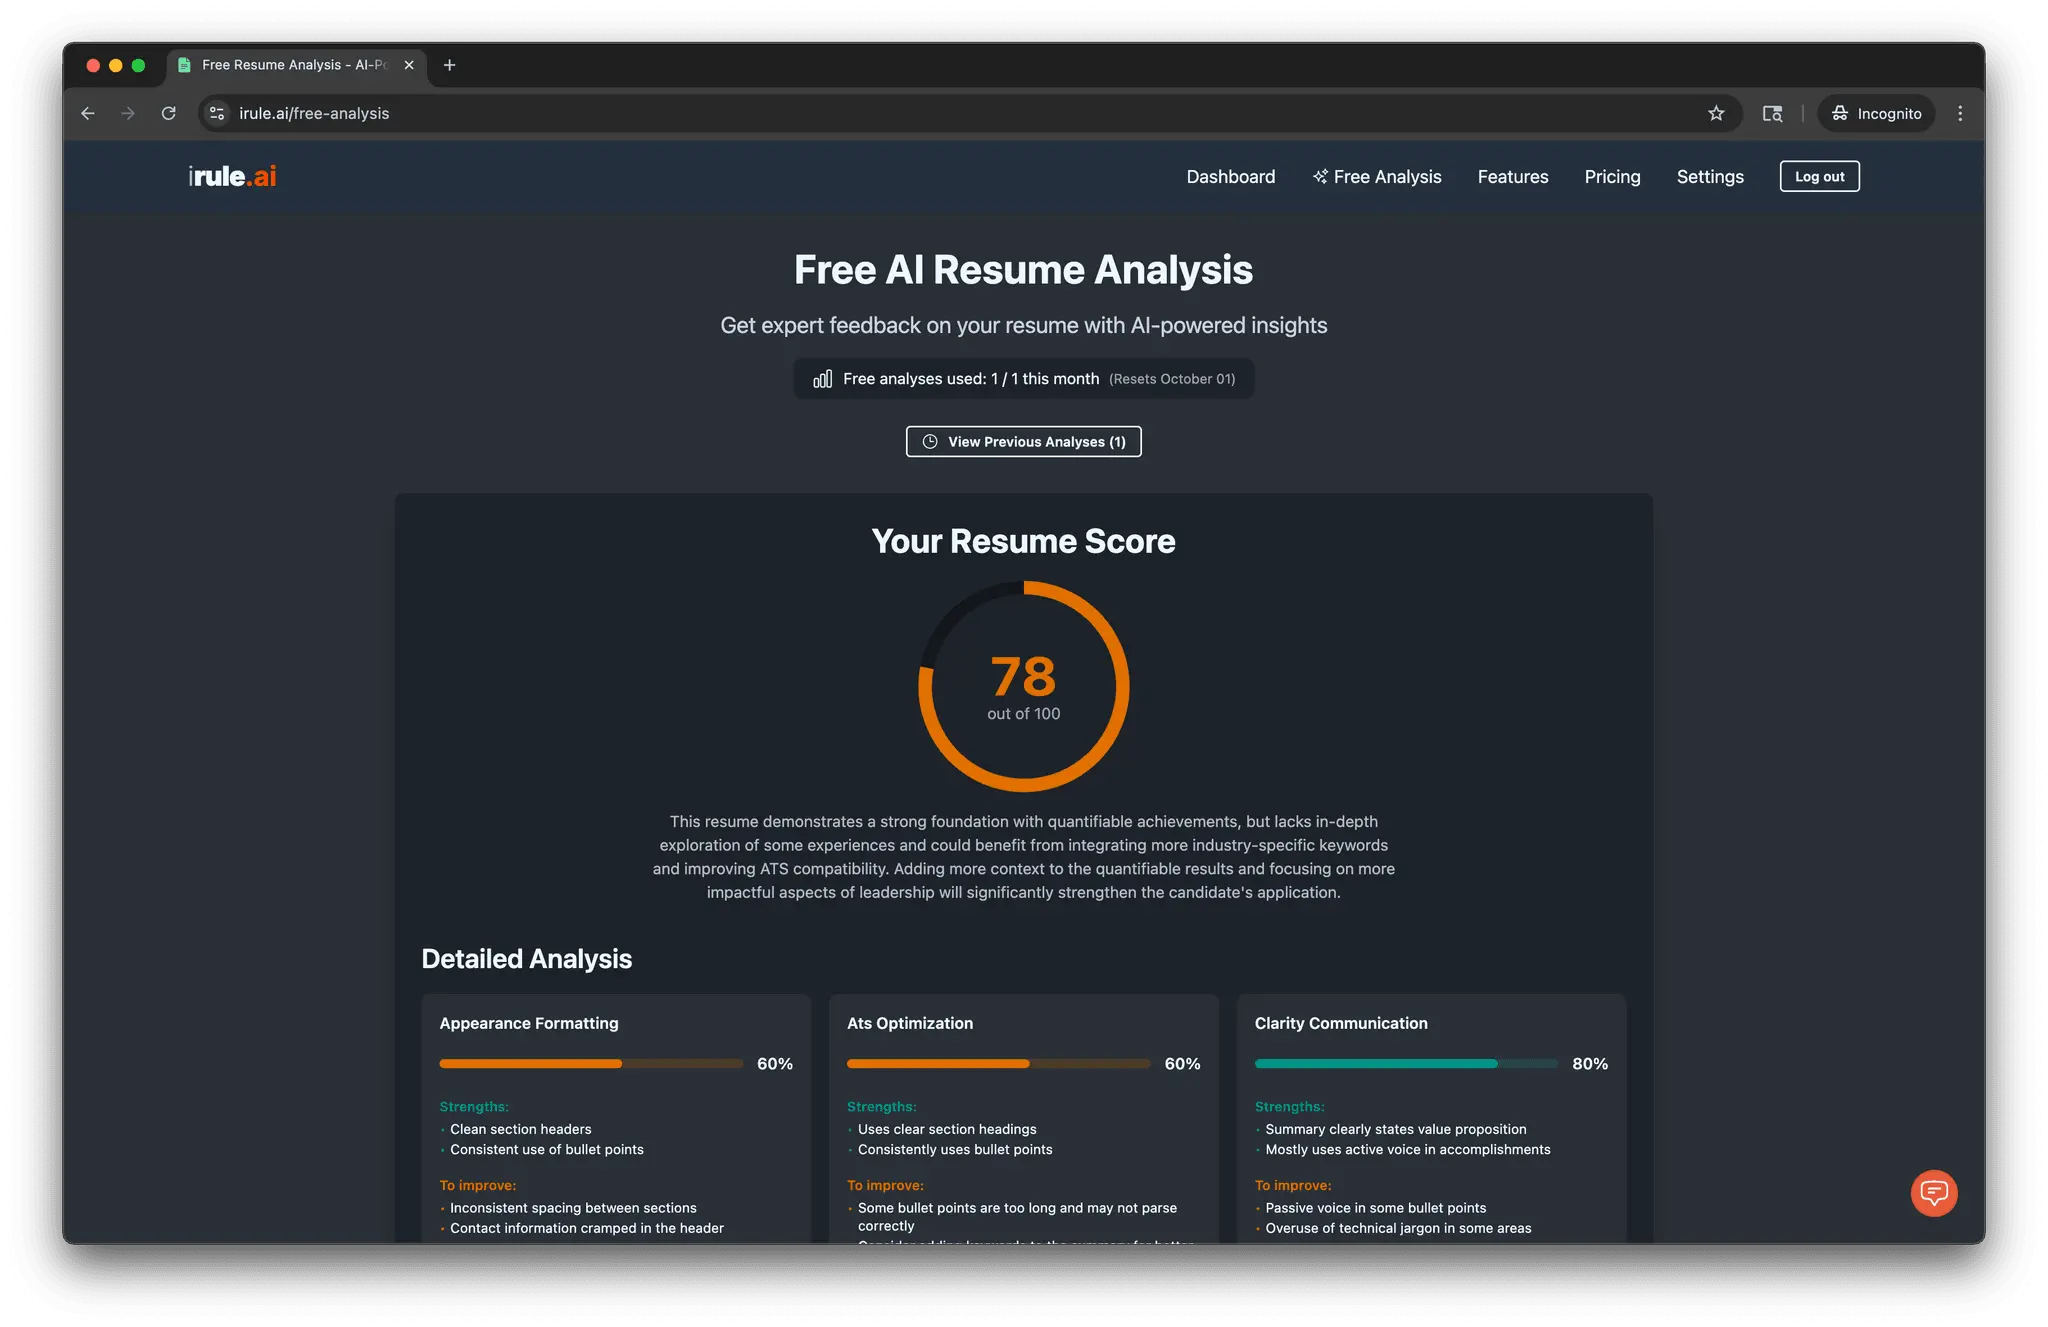
Task: Open the tab search icon
Action: coord(1772,113)
